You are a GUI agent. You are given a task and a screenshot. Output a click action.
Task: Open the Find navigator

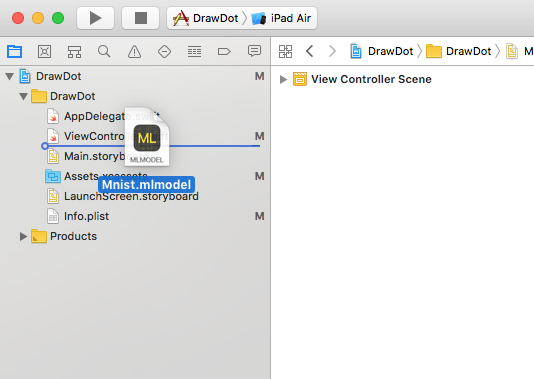pos(104,52)
